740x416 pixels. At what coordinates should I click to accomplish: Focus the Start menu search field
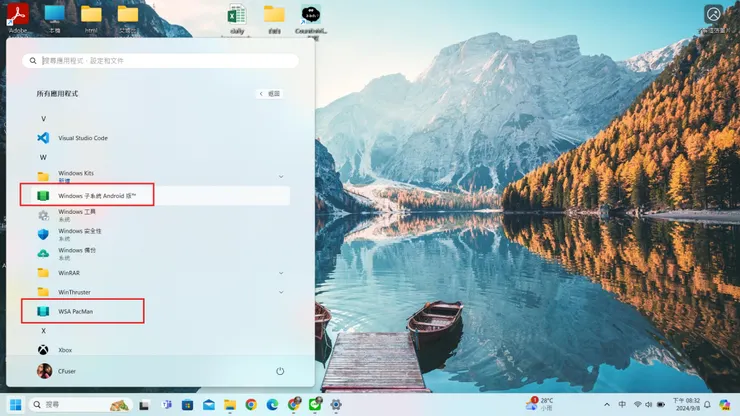[x=160, y=60]
